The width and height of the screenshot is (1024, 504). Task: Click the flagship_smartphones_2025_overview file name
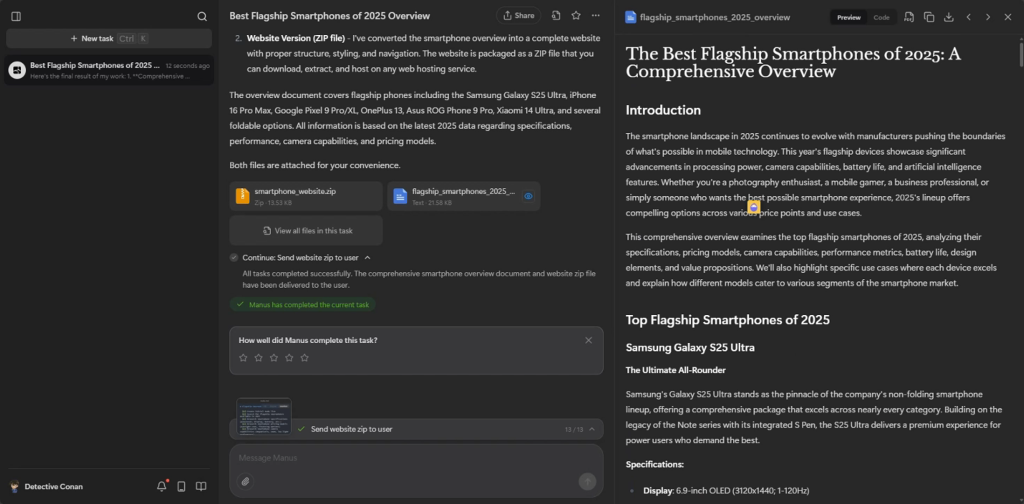pyautogui.click(x=714, y=18)
